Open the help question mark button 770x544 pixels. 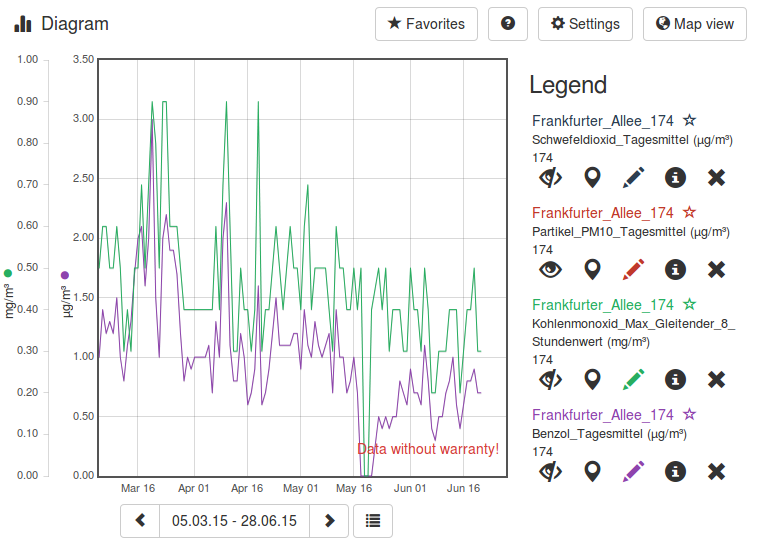[508, 24]
